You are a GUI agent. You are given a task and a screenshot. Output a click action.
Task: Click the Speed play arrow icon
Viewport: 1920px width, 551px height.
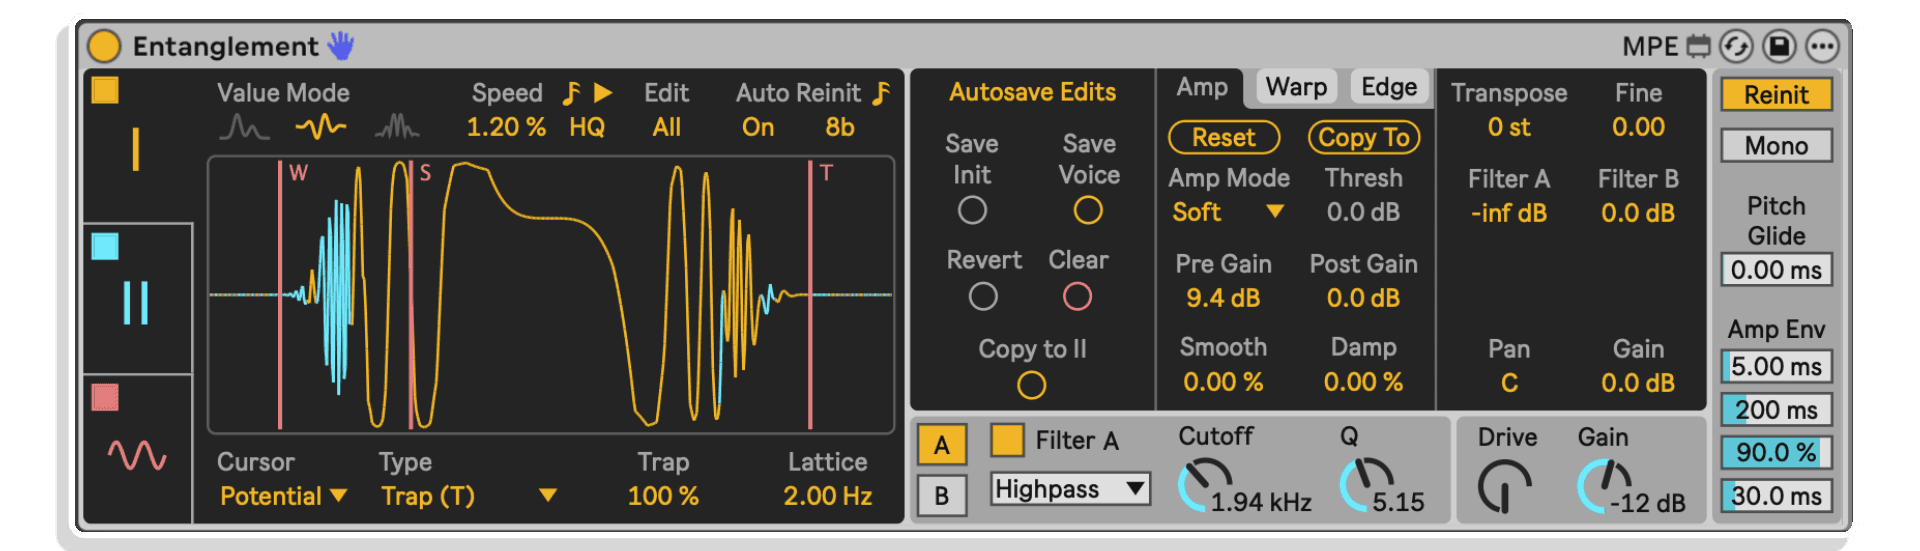(x=603, y=93)
